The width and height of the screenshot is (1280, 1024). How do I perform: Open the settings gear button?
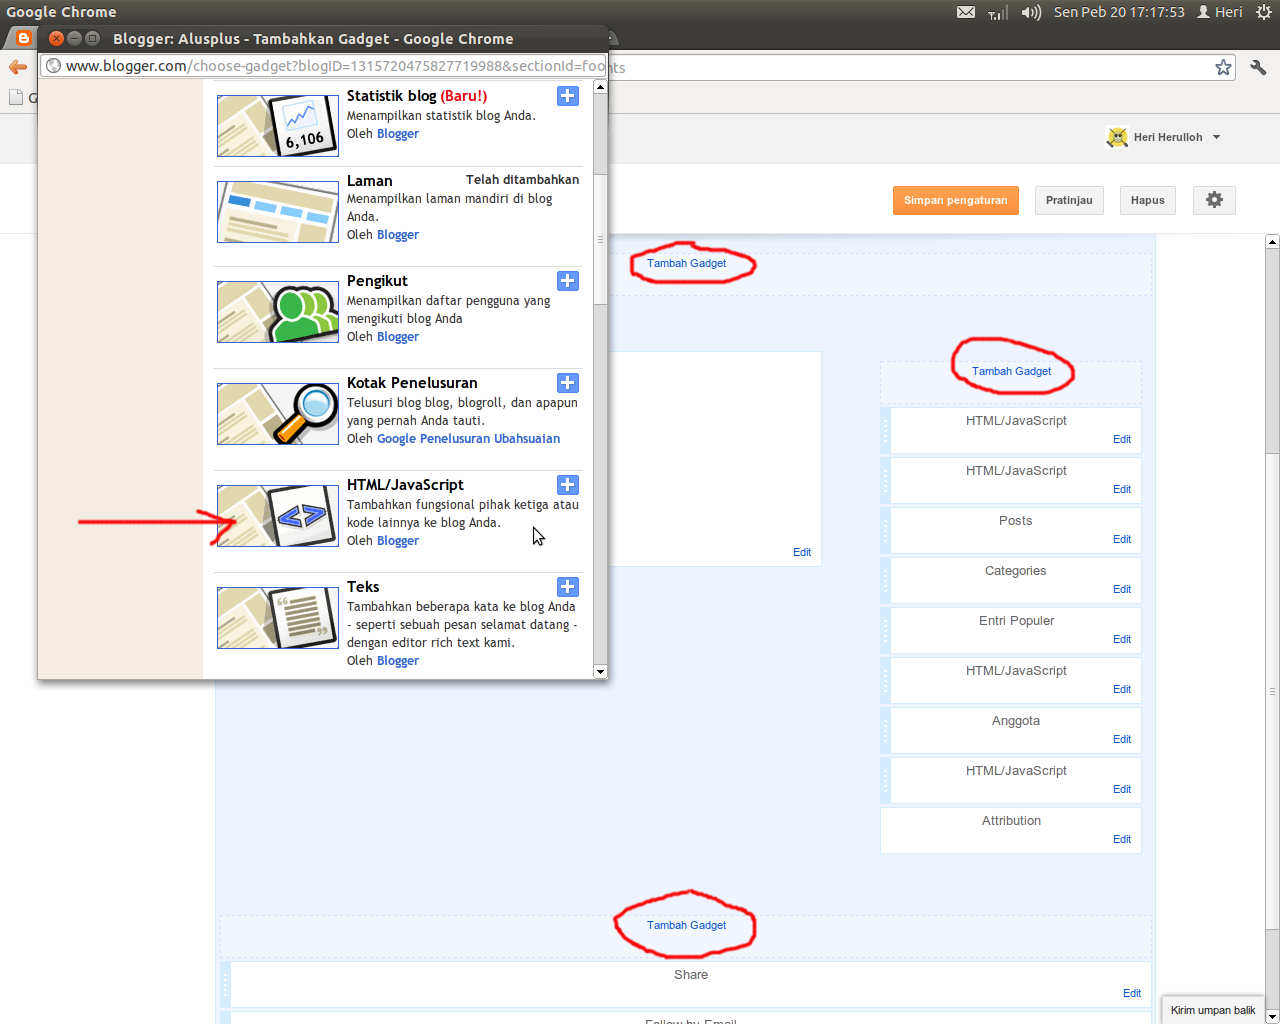(1214, 200)
